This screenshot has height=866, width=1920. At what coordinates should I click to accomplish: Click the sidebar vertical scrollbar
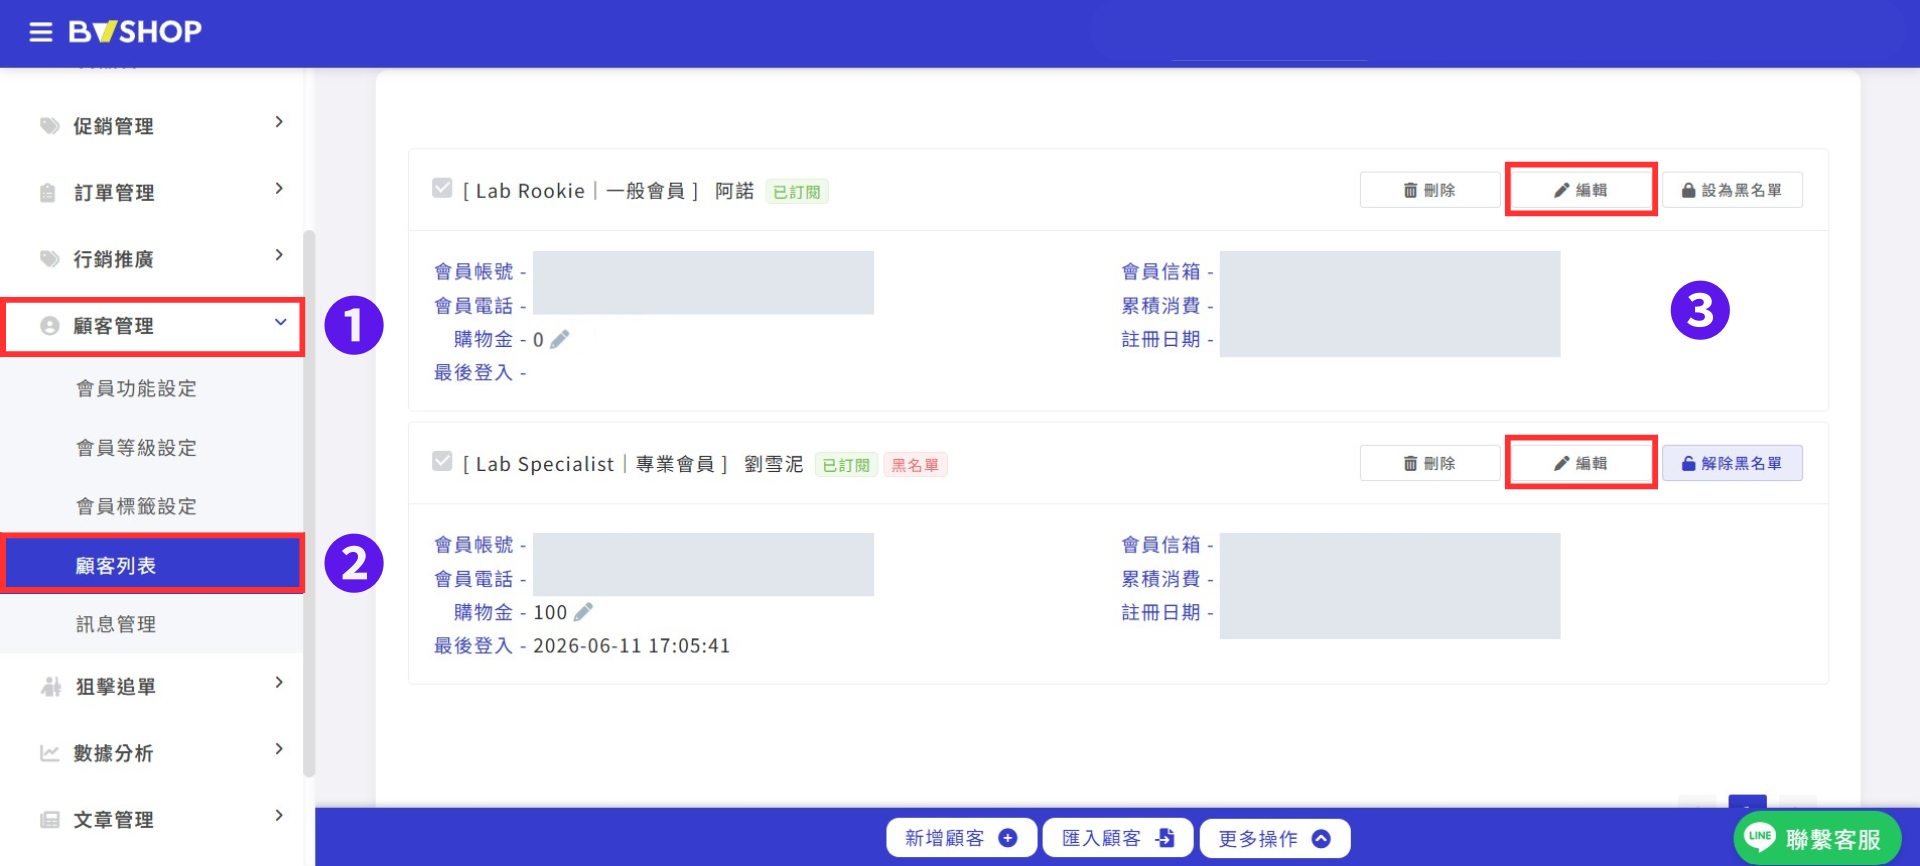309,500
